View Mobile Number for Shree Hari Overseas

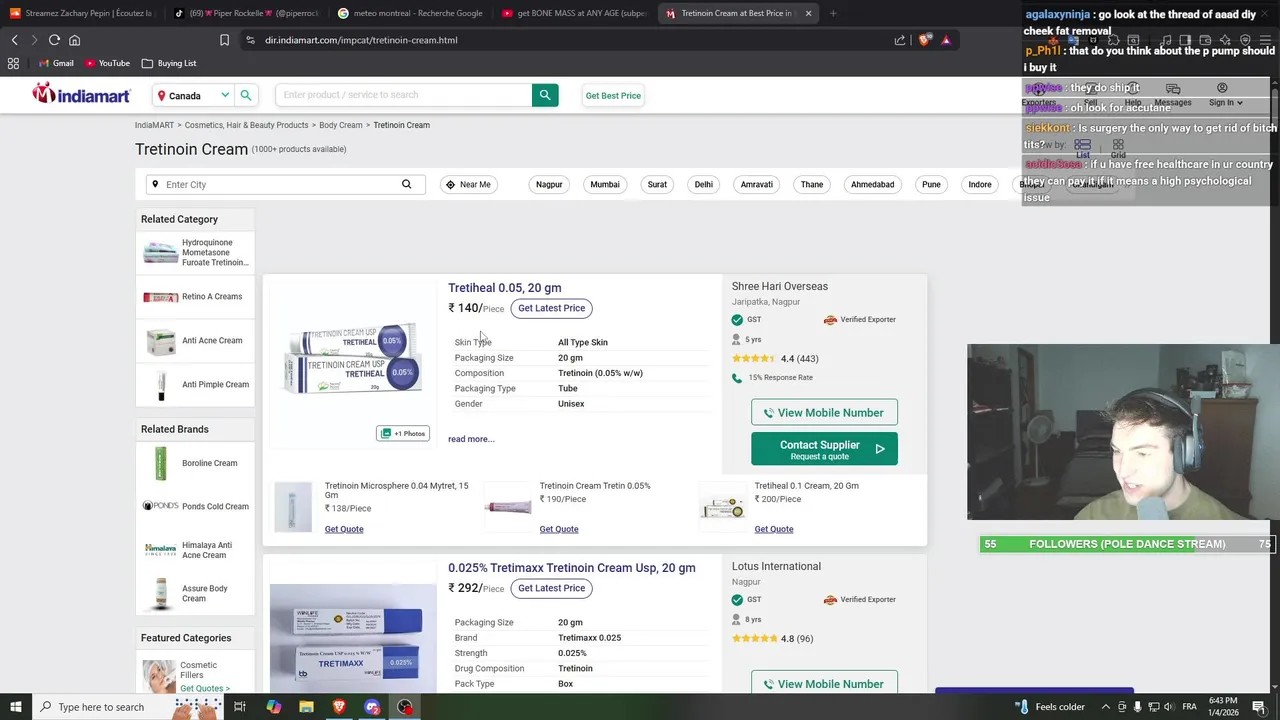(824, 412)
